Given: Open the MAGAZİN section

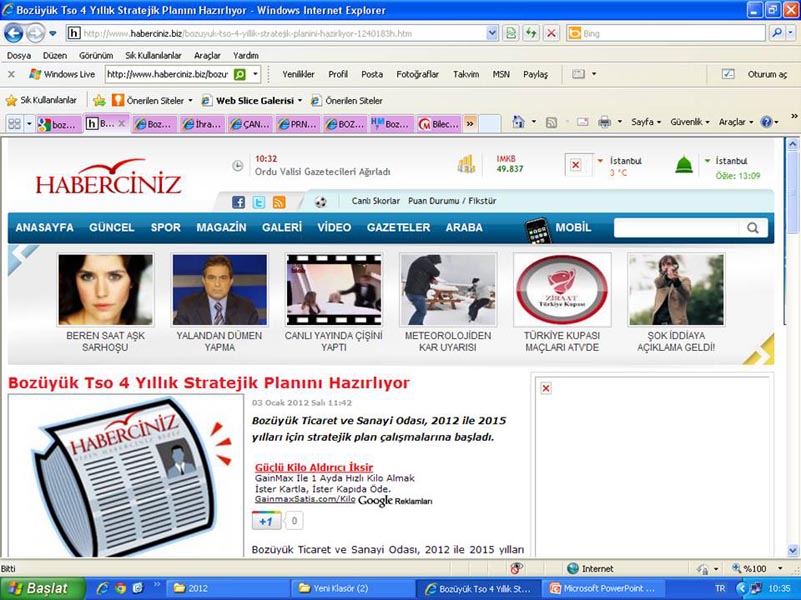Looking at the screenshot, I should tap(221, 228).
